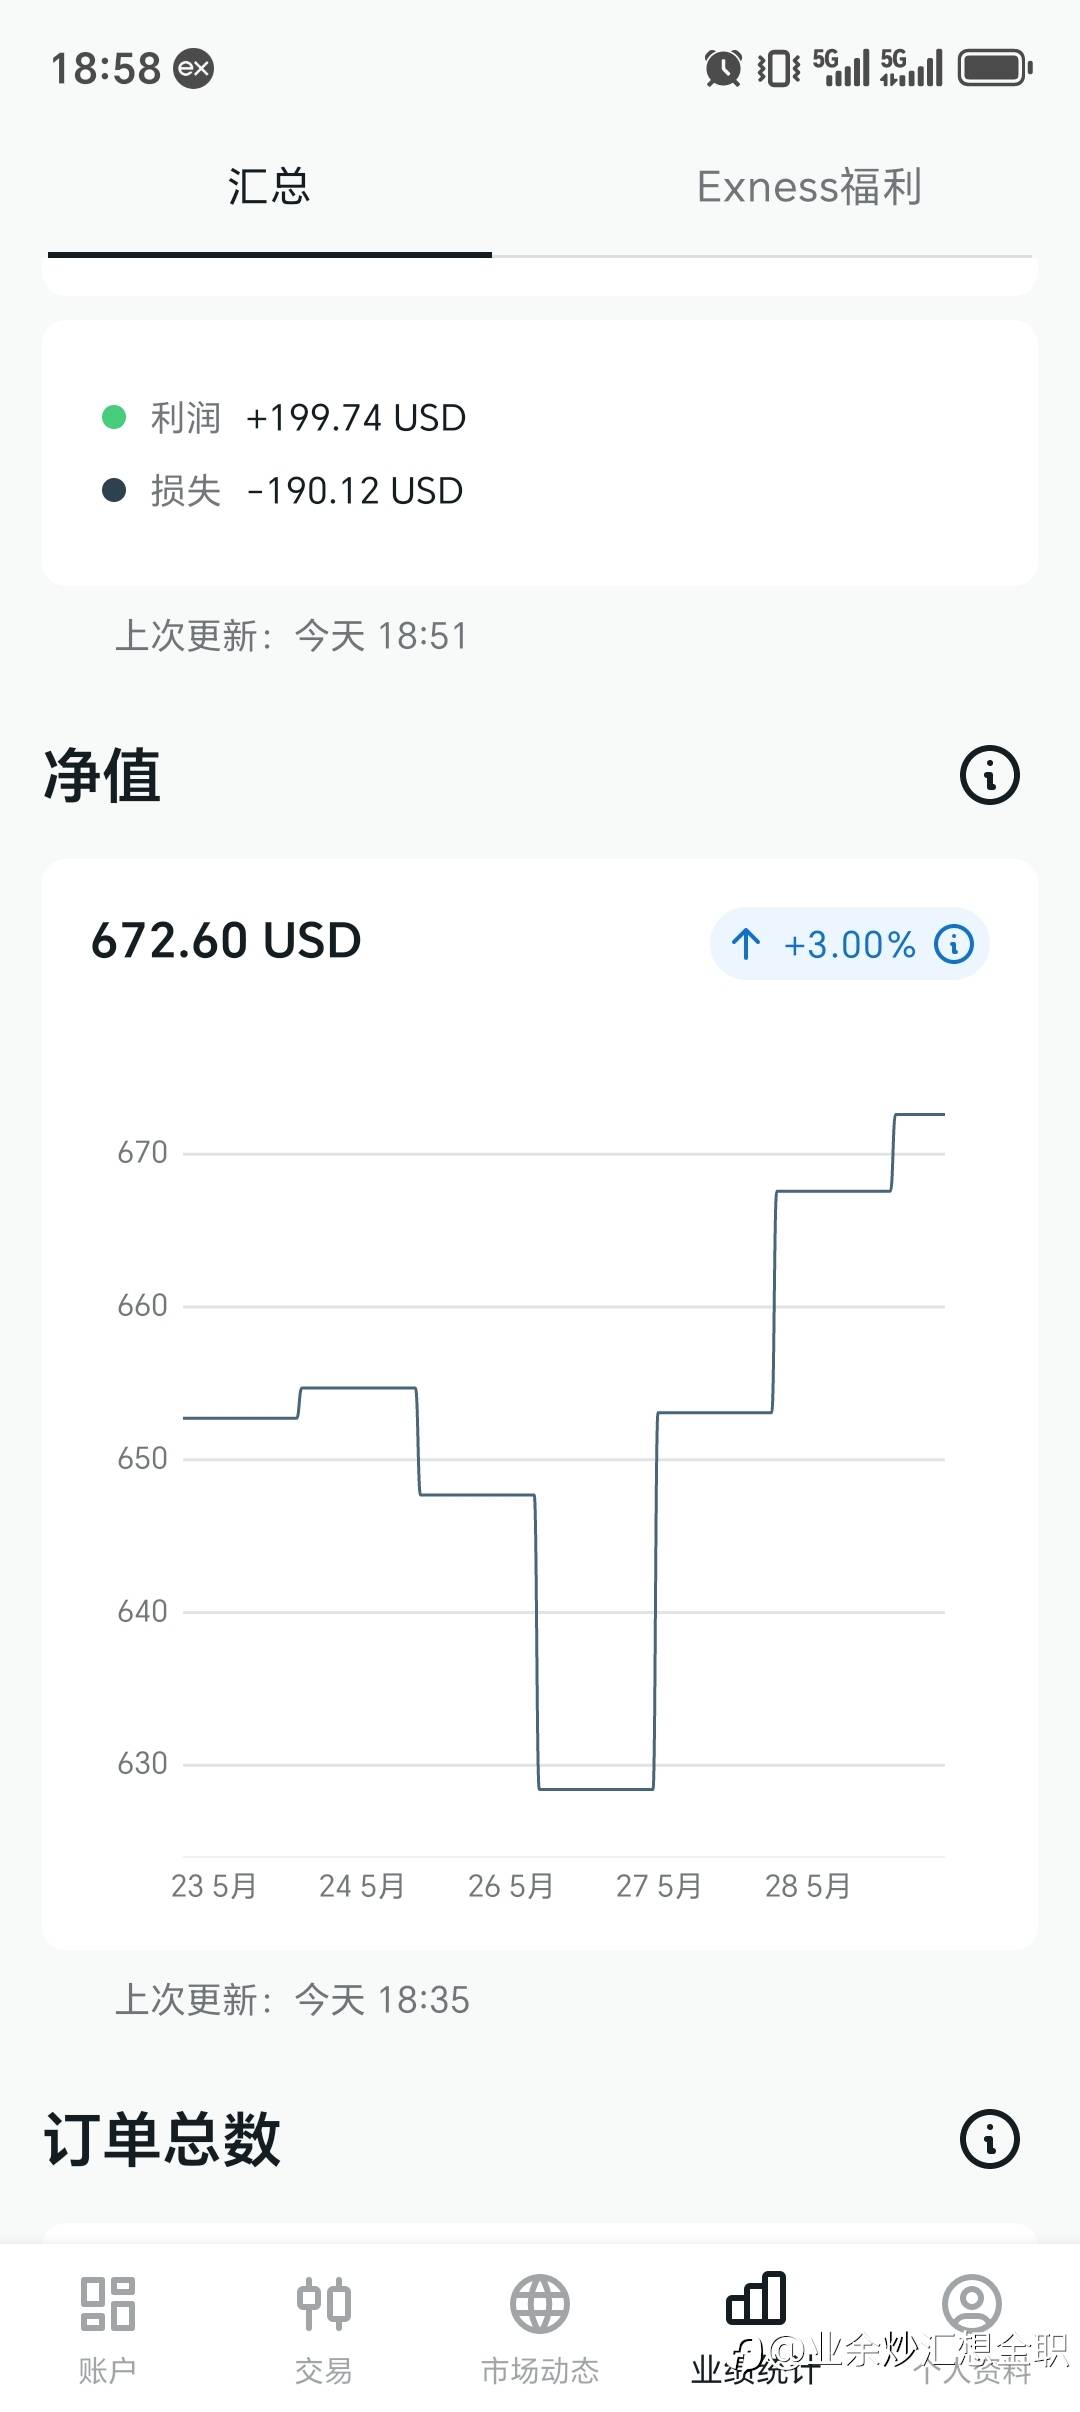
Task: Open the 汇总 summary tab
Action: pyautogui.click(x=269, y=187)
